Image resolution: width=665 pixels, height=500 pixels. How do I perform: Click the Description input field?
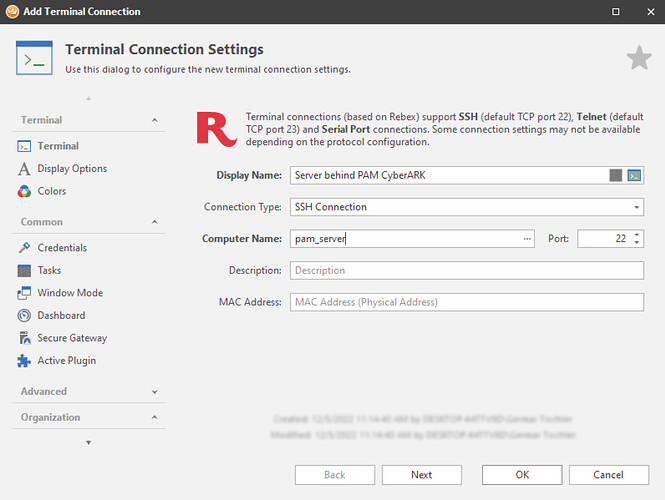[467, 270]
